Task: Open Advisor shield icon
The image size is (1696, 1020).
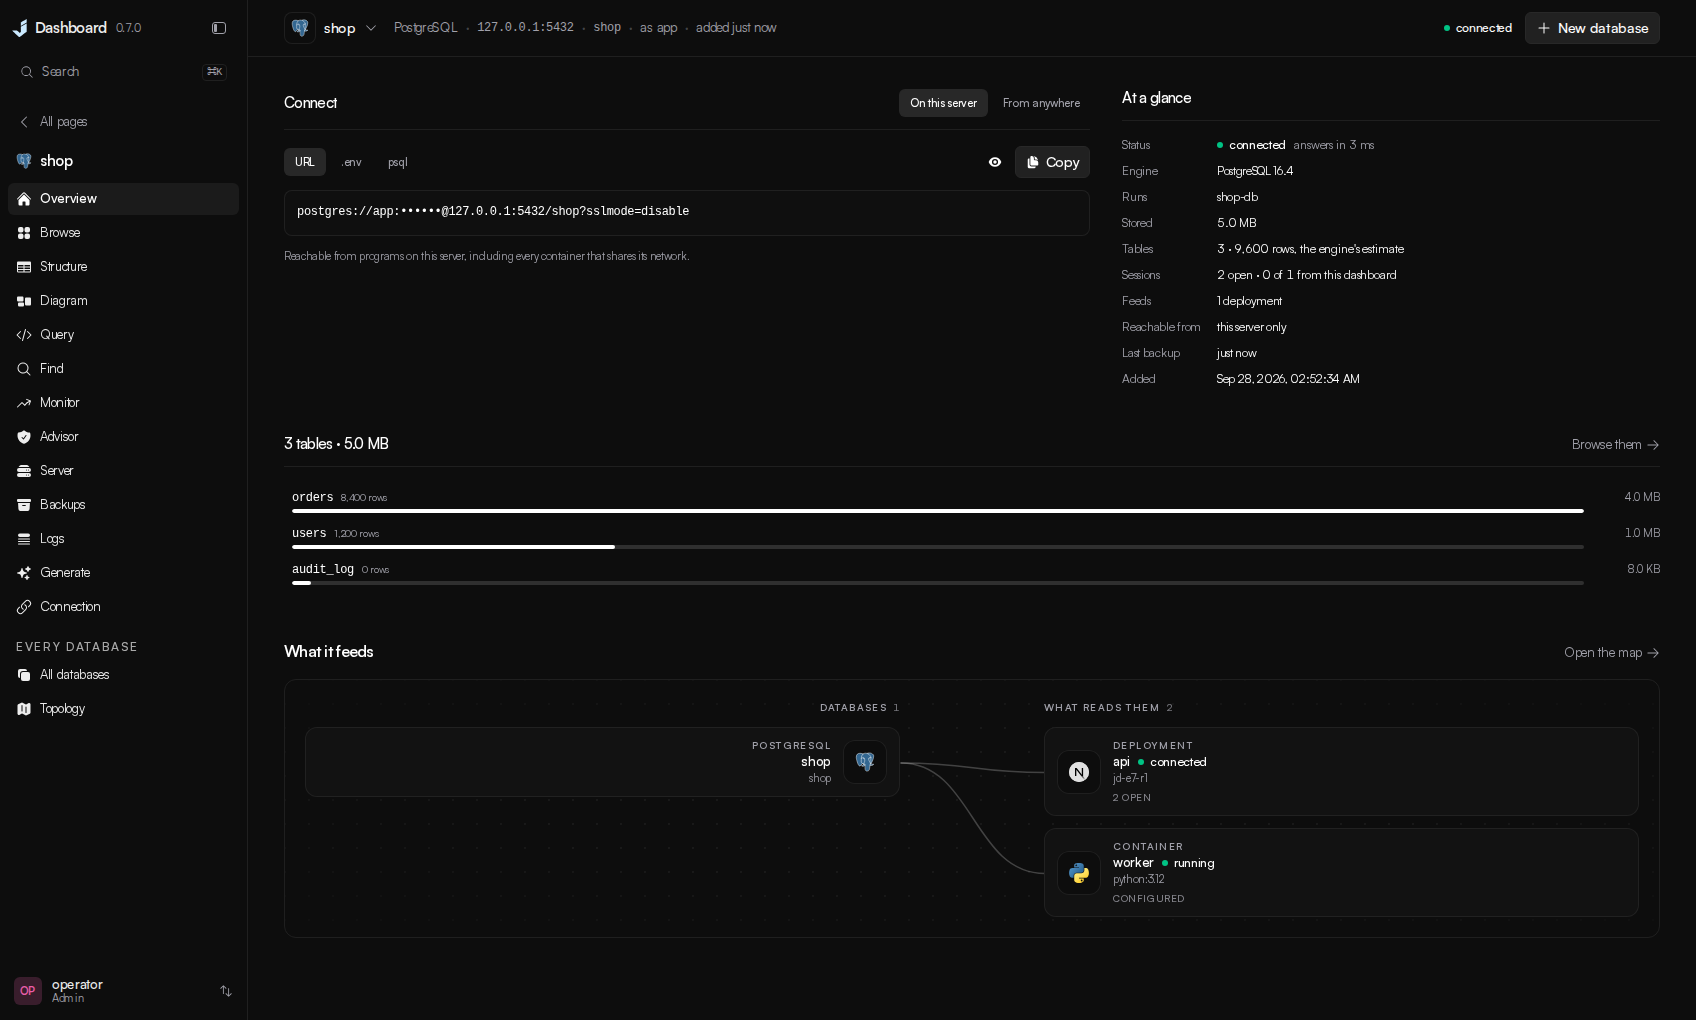Action: click(x=24, y=437)
